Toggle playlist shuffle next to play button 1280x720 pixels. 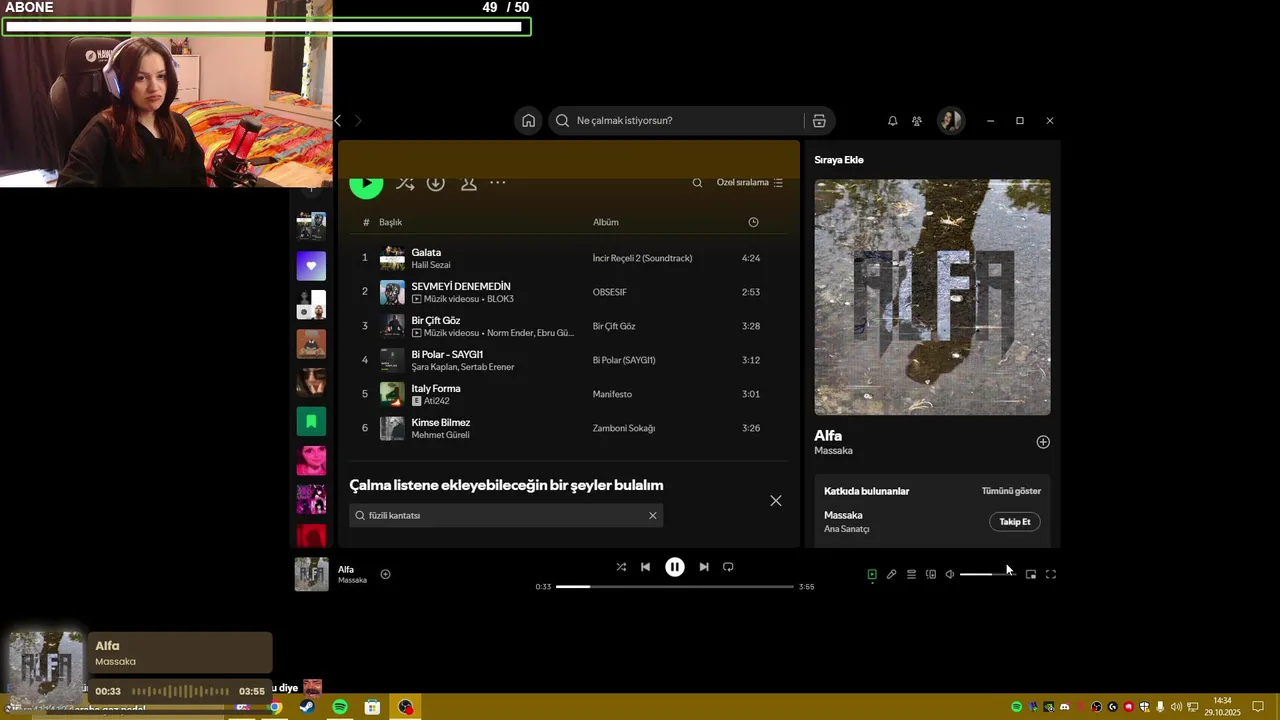404,183
